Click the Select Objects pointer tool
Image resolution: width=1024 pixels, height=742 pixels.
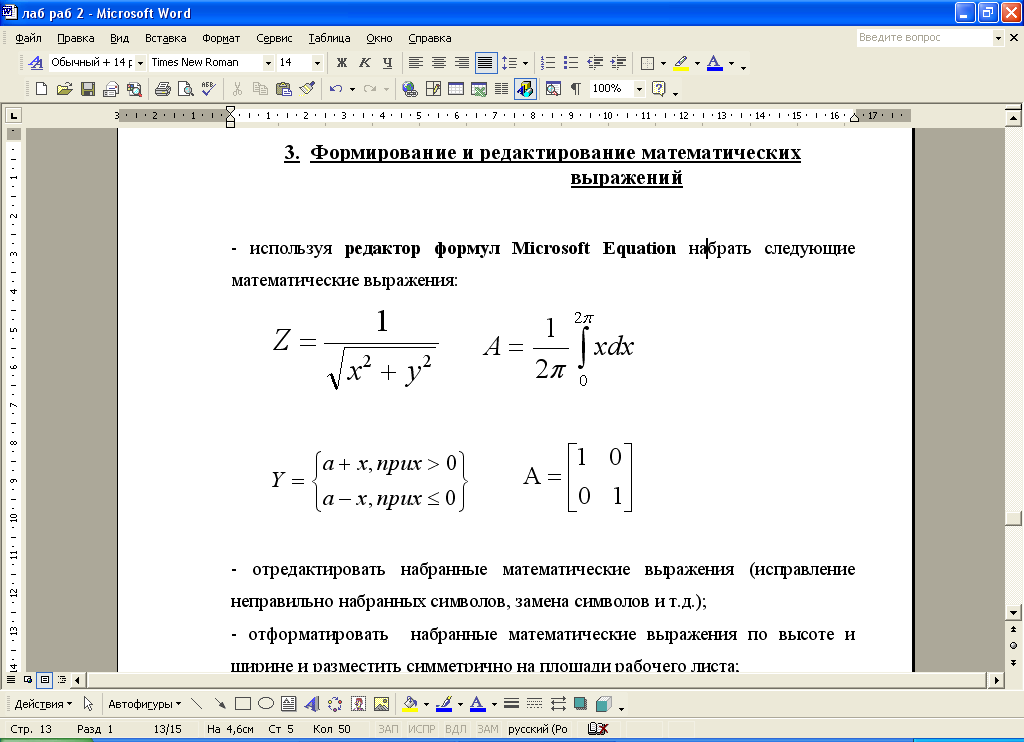(88, 704)
